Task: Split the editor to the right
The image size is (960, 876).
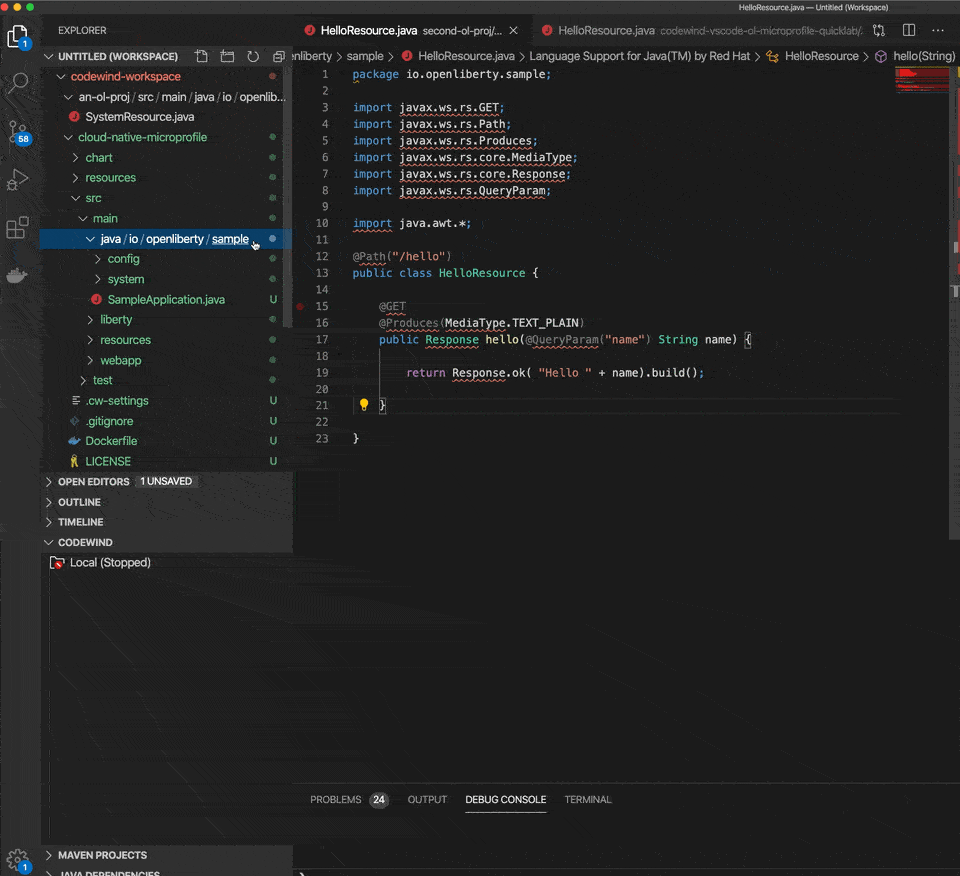Action: 909,31
